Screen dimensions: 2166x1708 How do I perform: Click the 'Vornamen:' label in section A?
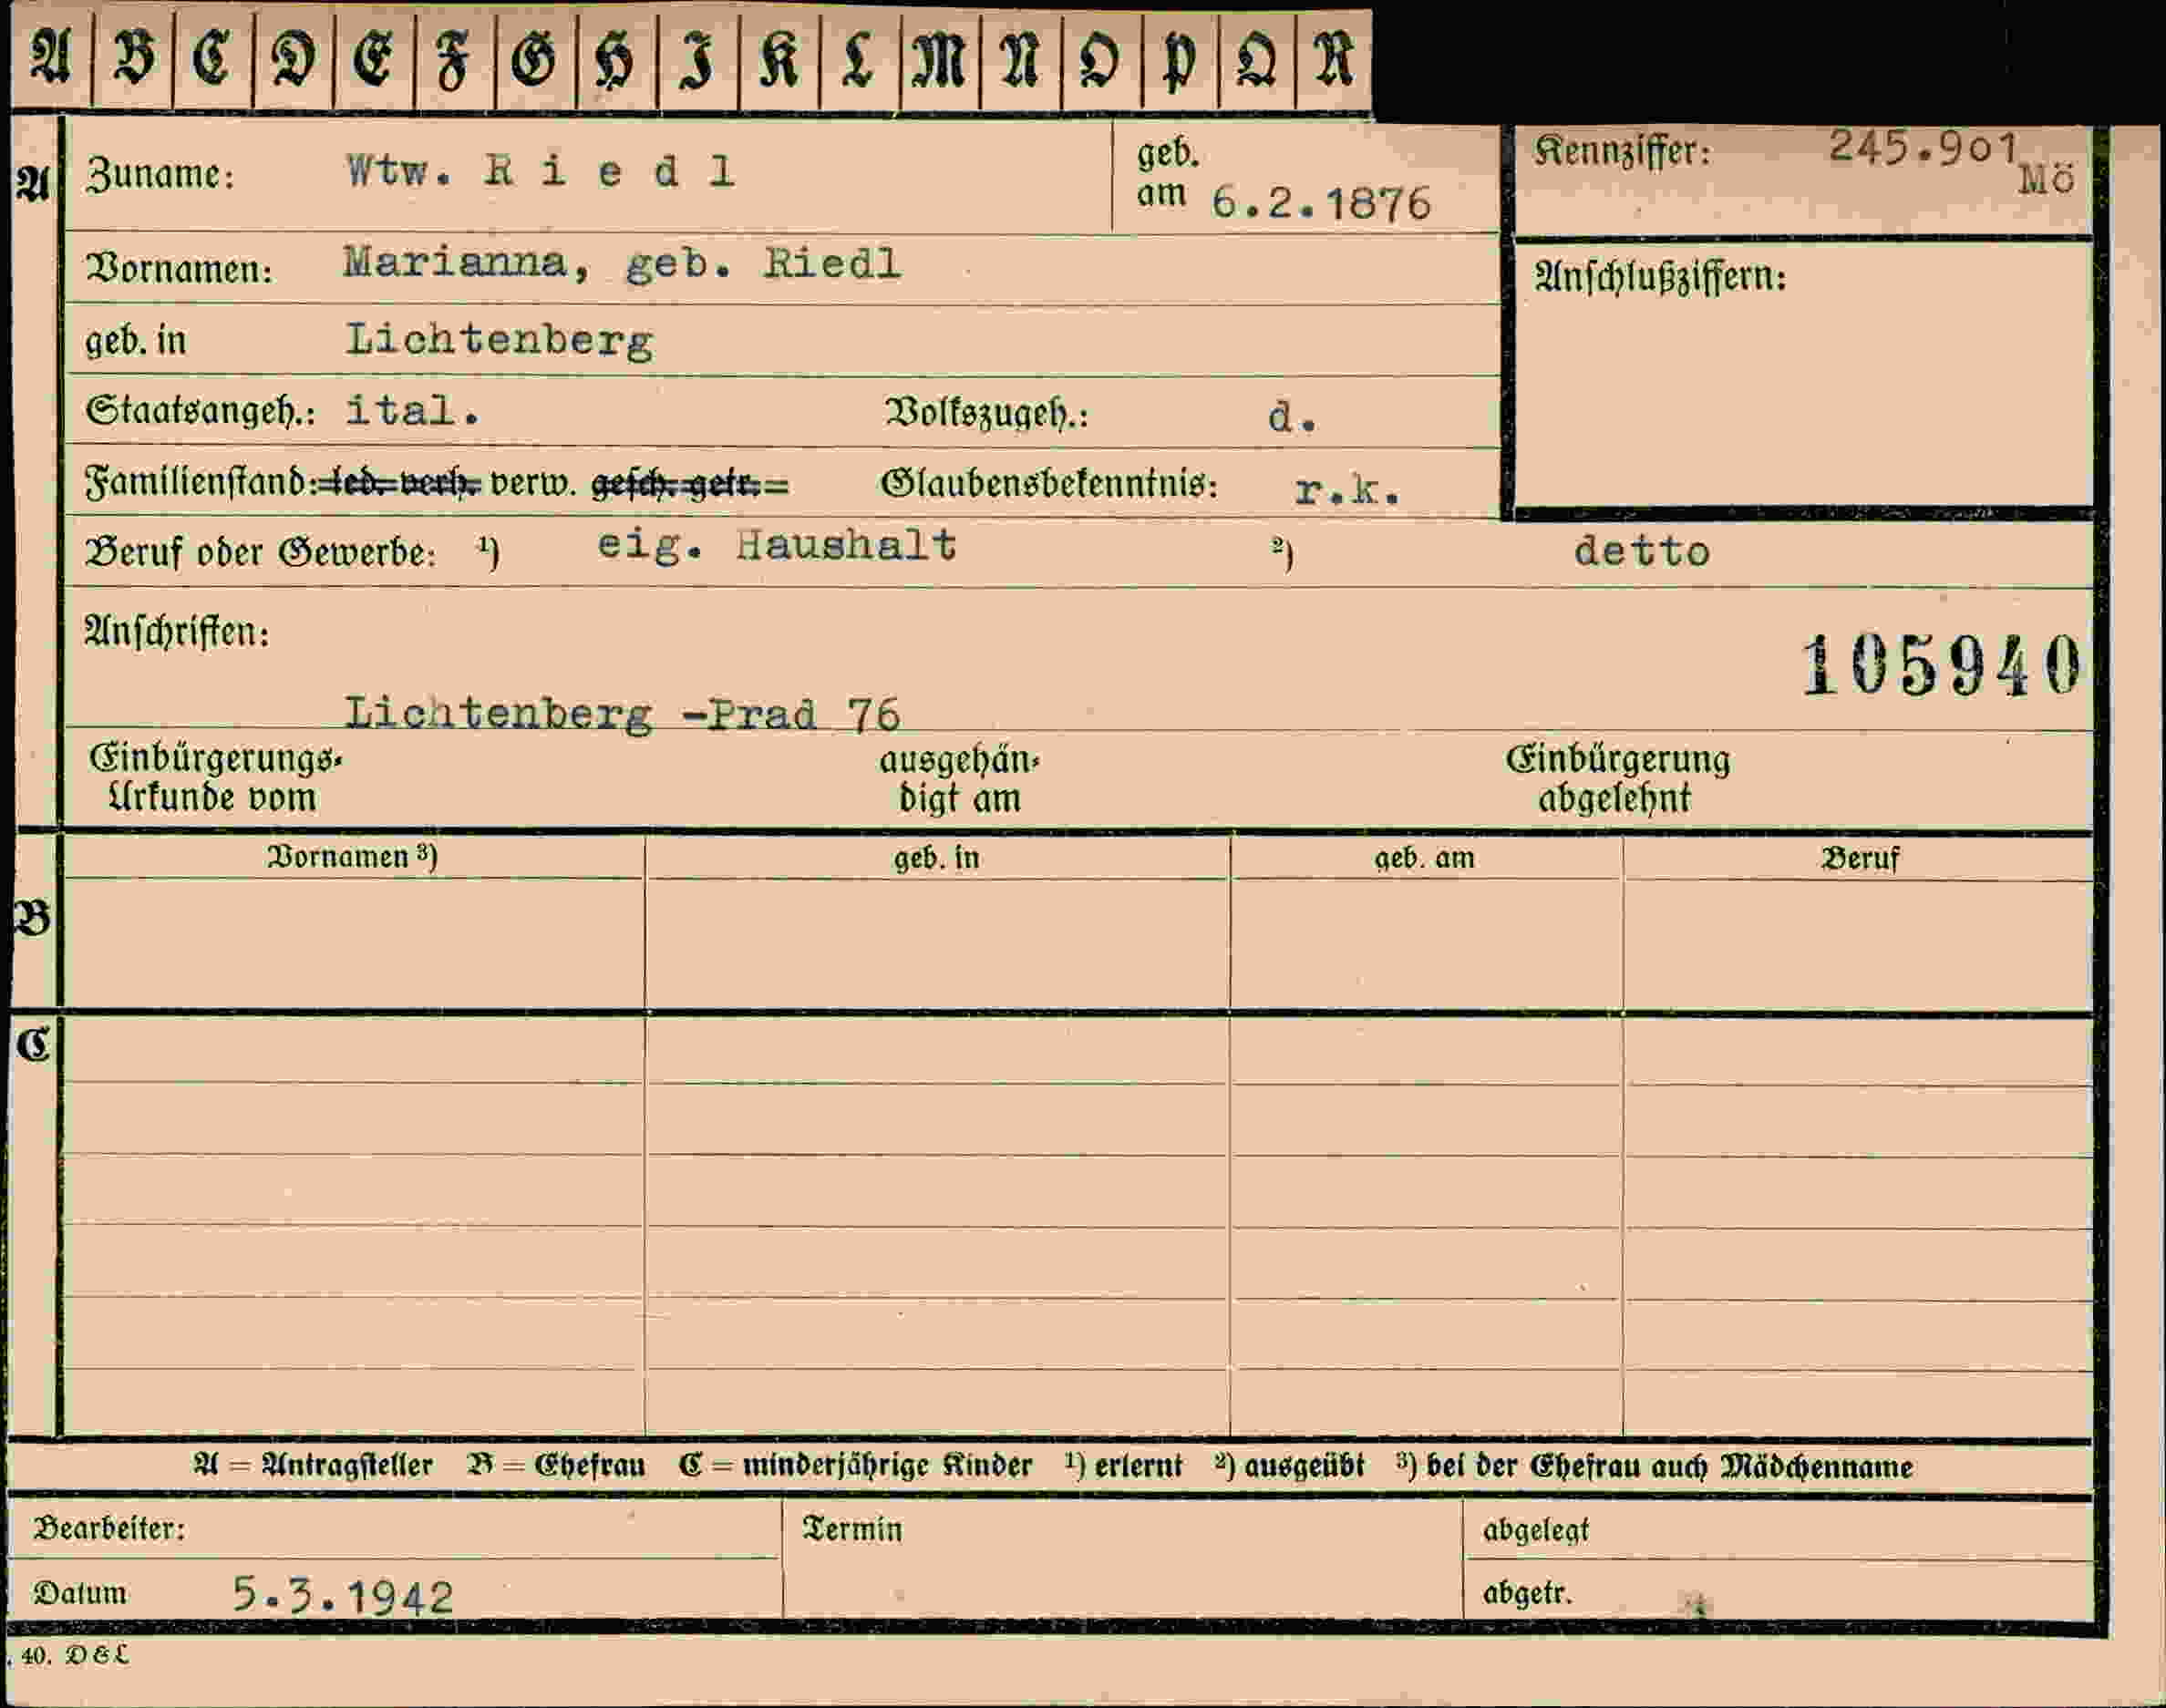click(x=179, y=269)
